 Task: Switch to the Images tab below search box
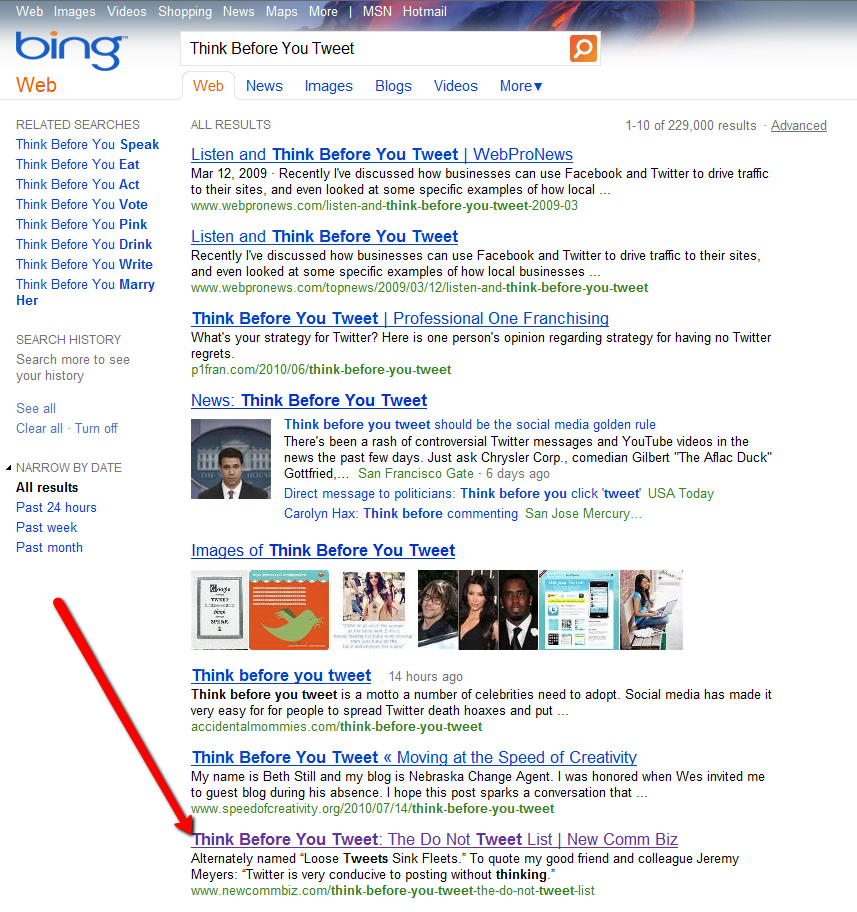coord(329,86)
